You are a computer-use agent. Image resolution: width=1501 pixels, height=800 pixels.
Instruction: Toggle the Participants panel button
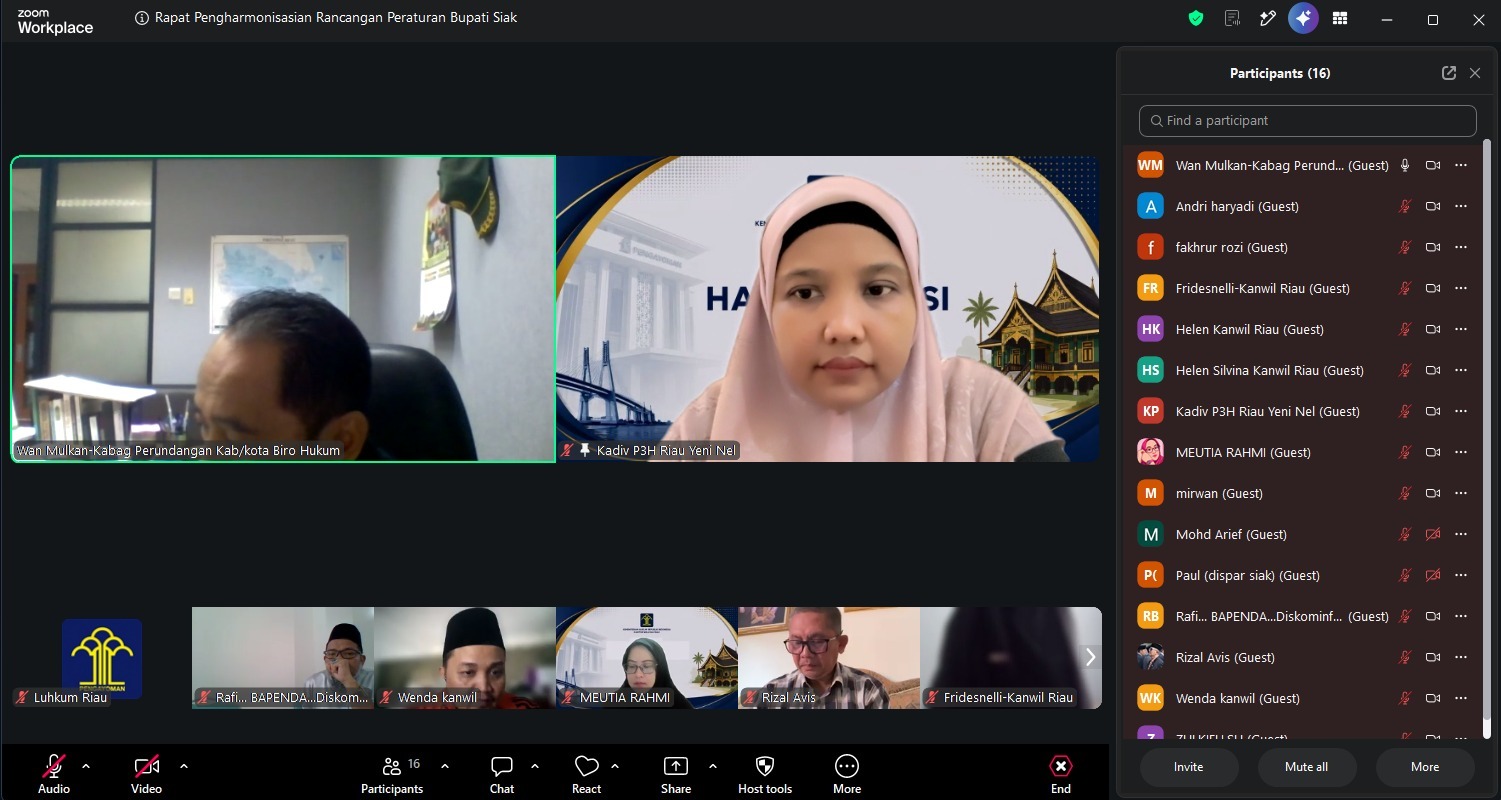[392, 774]
